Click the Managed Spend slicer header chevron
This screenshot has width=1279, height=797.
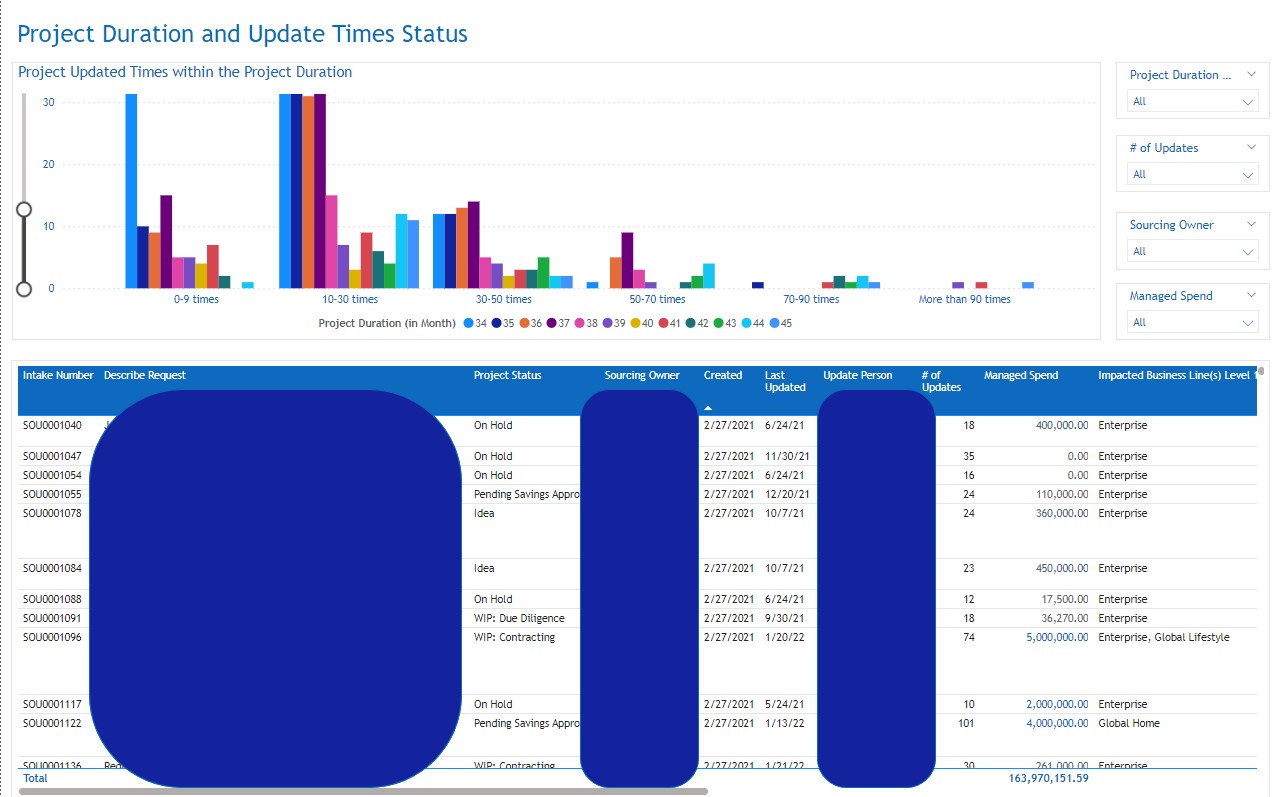(x=1251, y=295)
